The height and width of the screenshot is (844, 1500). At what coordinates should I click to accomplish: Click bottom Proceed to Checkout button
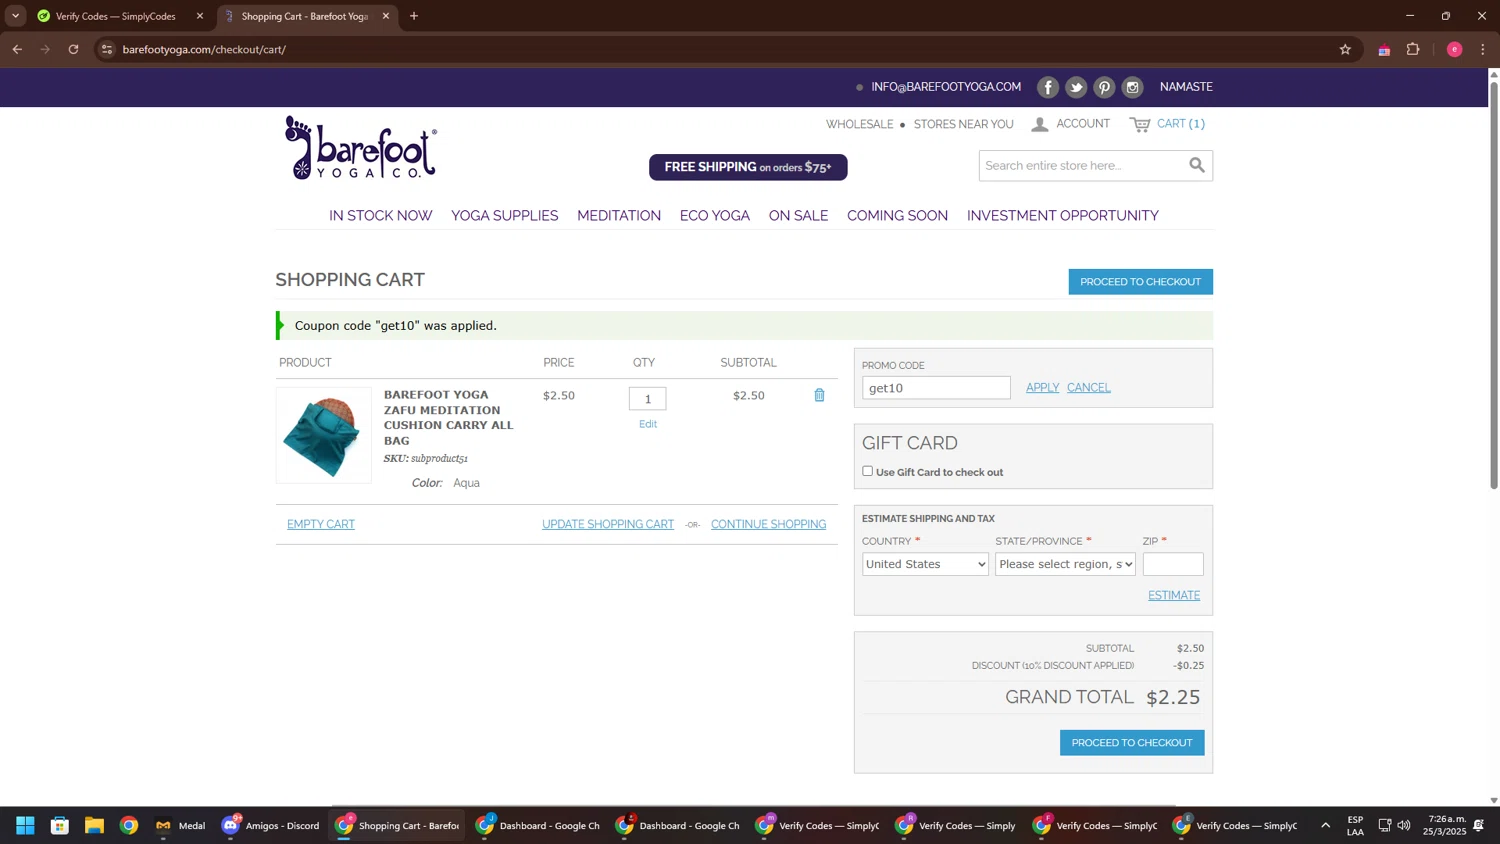click(x=1132, y=742)
